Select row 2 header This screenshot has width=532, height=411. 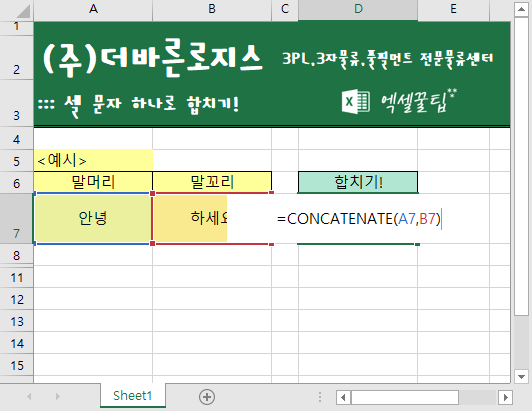click(x=16, y=58)
